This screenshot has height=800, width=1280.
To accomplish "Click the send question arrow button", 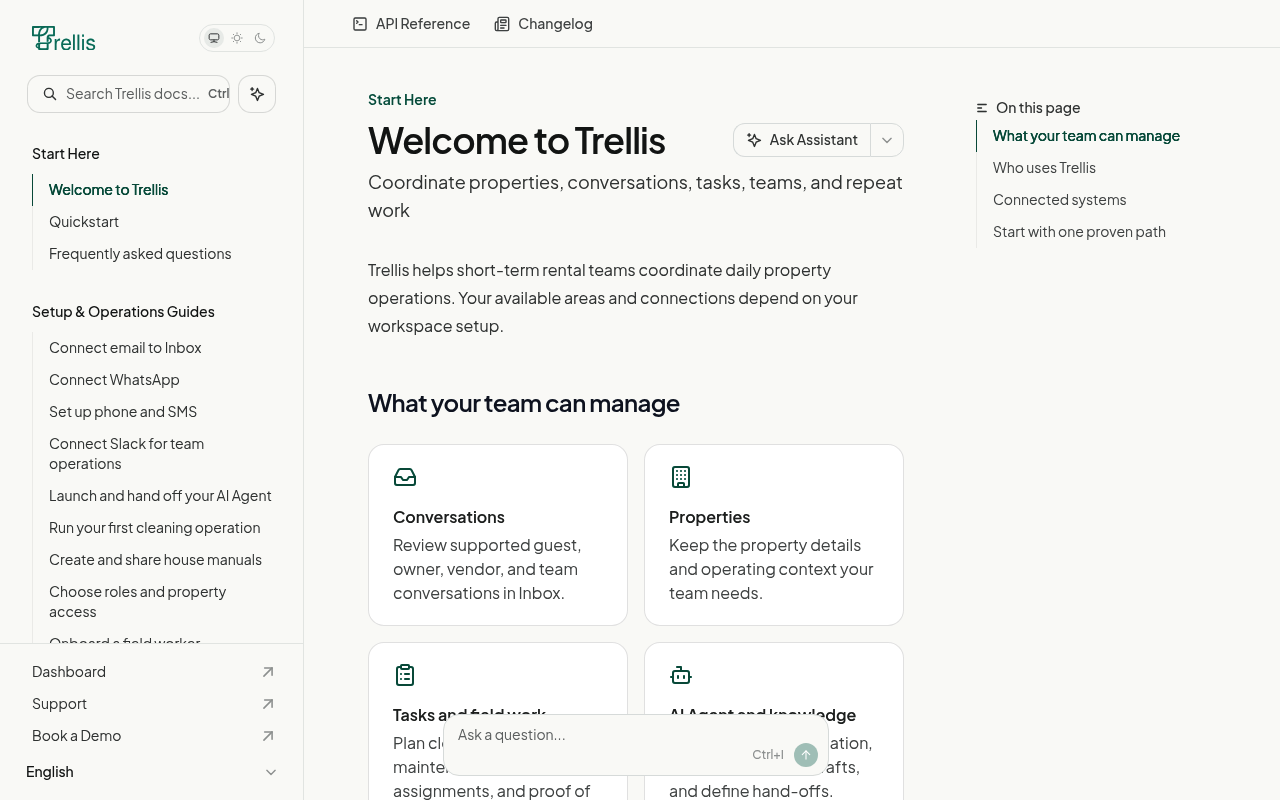I will point(806,755).
